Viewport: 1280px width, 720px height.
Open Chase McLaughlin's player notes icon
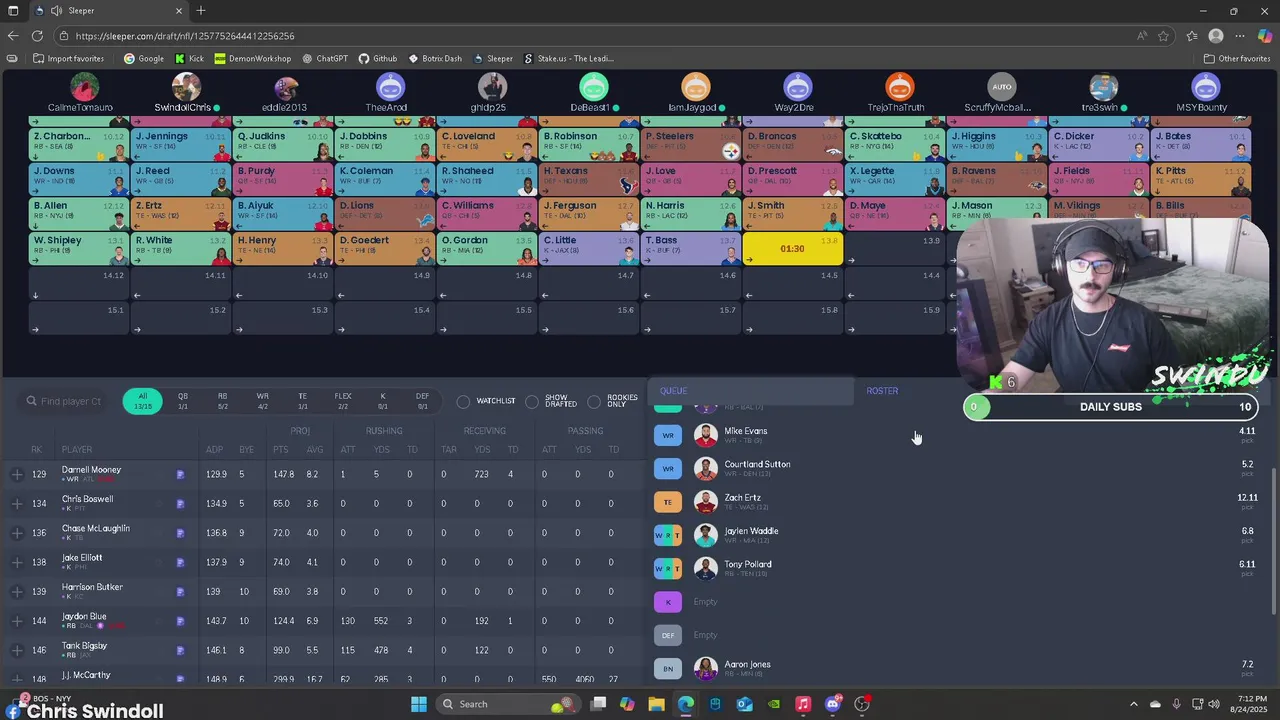click(180, 533)
